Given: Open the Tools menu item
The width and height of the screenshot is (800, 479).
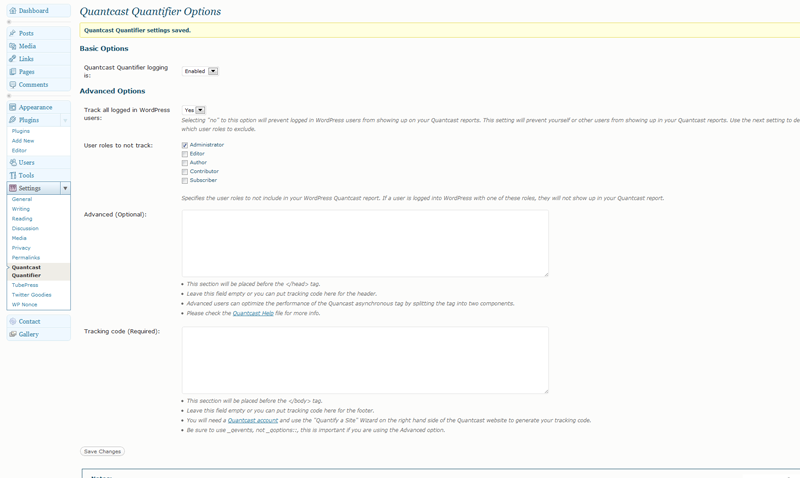Looking at the screenshot, I should coord(38,175).
